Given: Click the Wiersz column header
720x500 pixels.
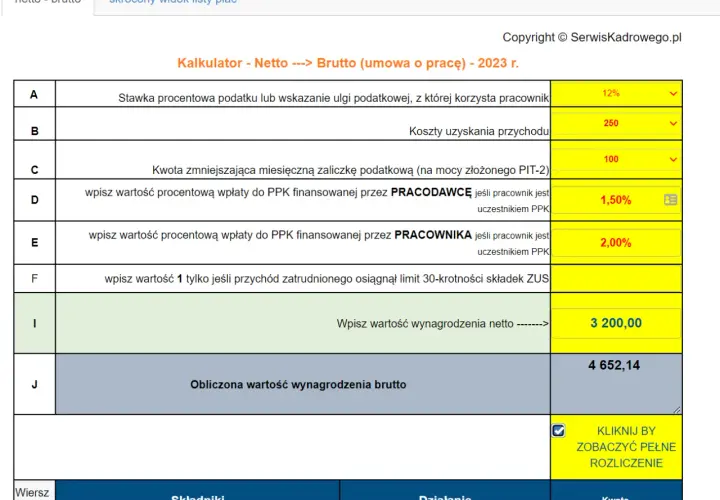Looking at the screenshot, I should 32,492.
